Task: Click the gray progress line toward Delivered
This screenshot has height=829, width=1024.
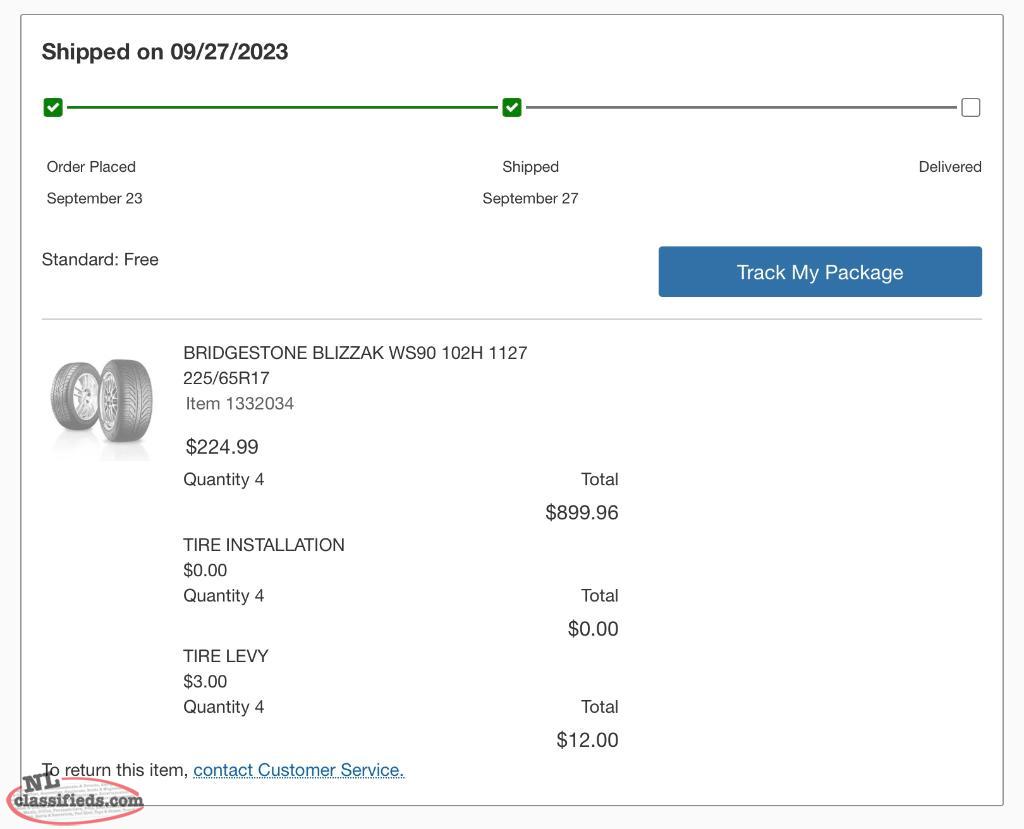Action: coord(740,107)
